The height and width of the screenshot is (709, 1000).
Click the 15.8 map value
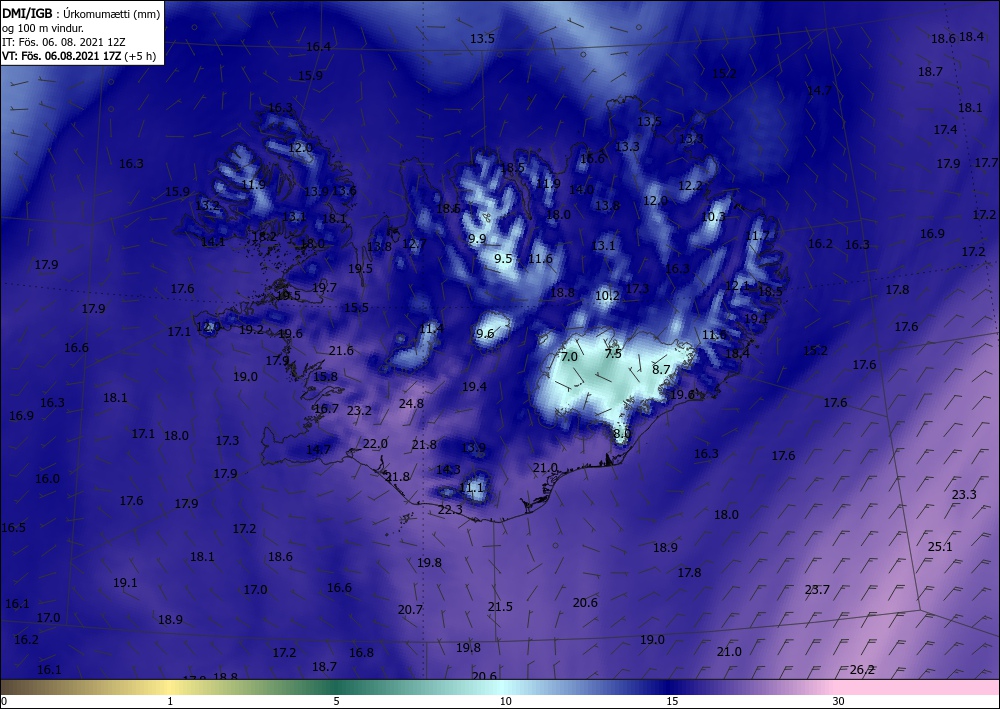point(325,377)
